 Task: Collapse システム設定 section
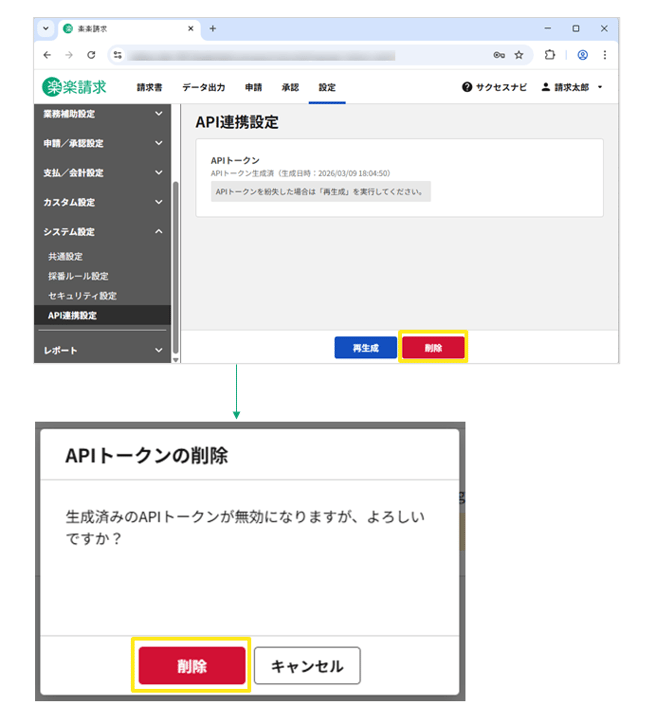pos(102,232)
